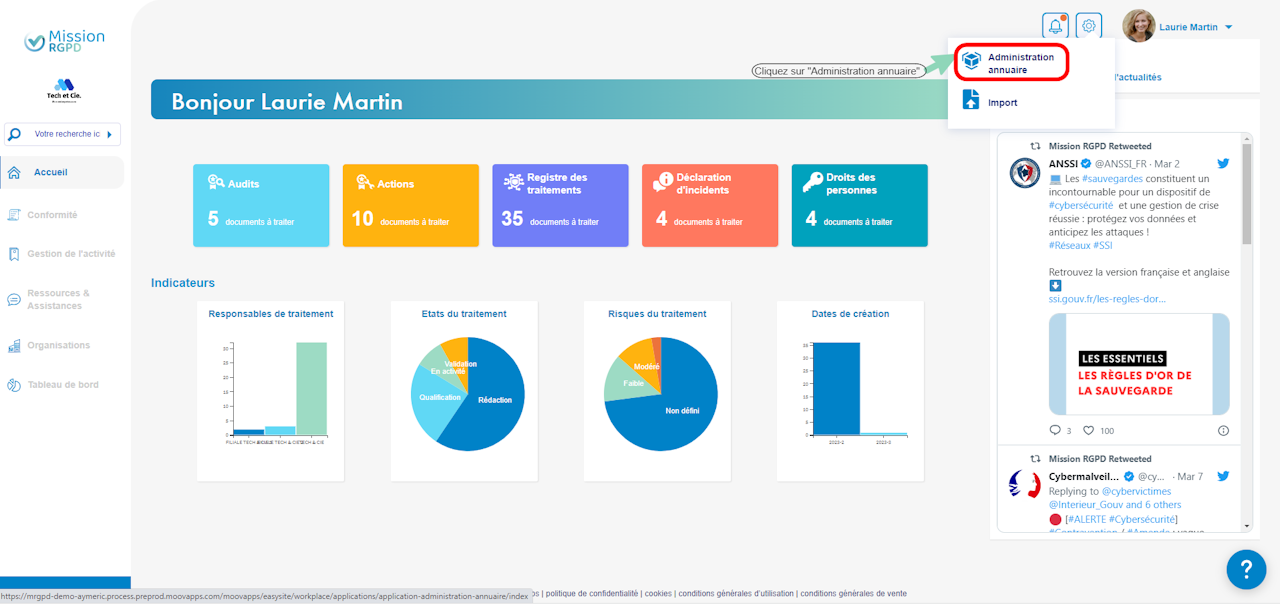This screenshot has width=1280, height=605.
Task: Click the help question mark button
Action: (1246, 569)
